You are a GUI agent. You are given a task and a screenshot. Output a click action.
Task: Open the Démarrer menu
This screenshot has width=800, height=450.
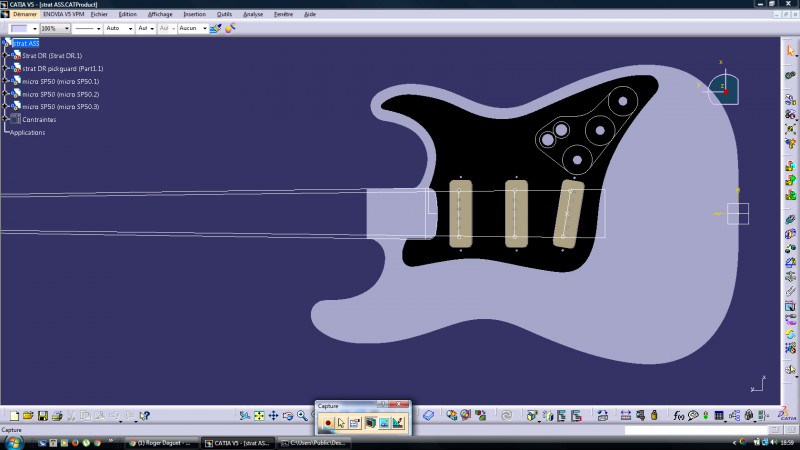[25, 15]
